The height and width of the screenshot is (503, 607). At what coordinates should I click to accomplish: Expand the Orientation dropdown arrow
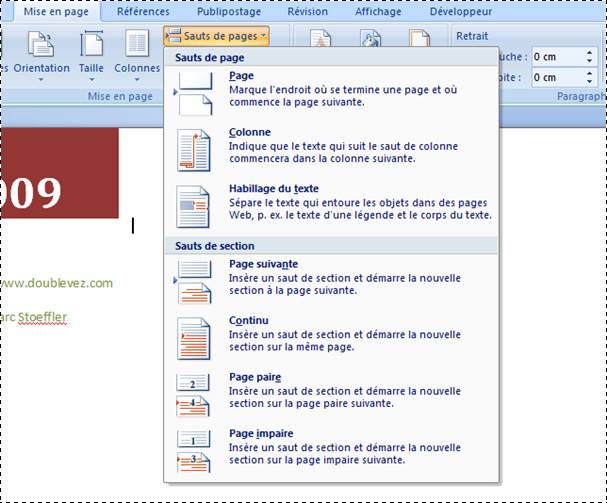pyautogui.click(x=41, y=80)
